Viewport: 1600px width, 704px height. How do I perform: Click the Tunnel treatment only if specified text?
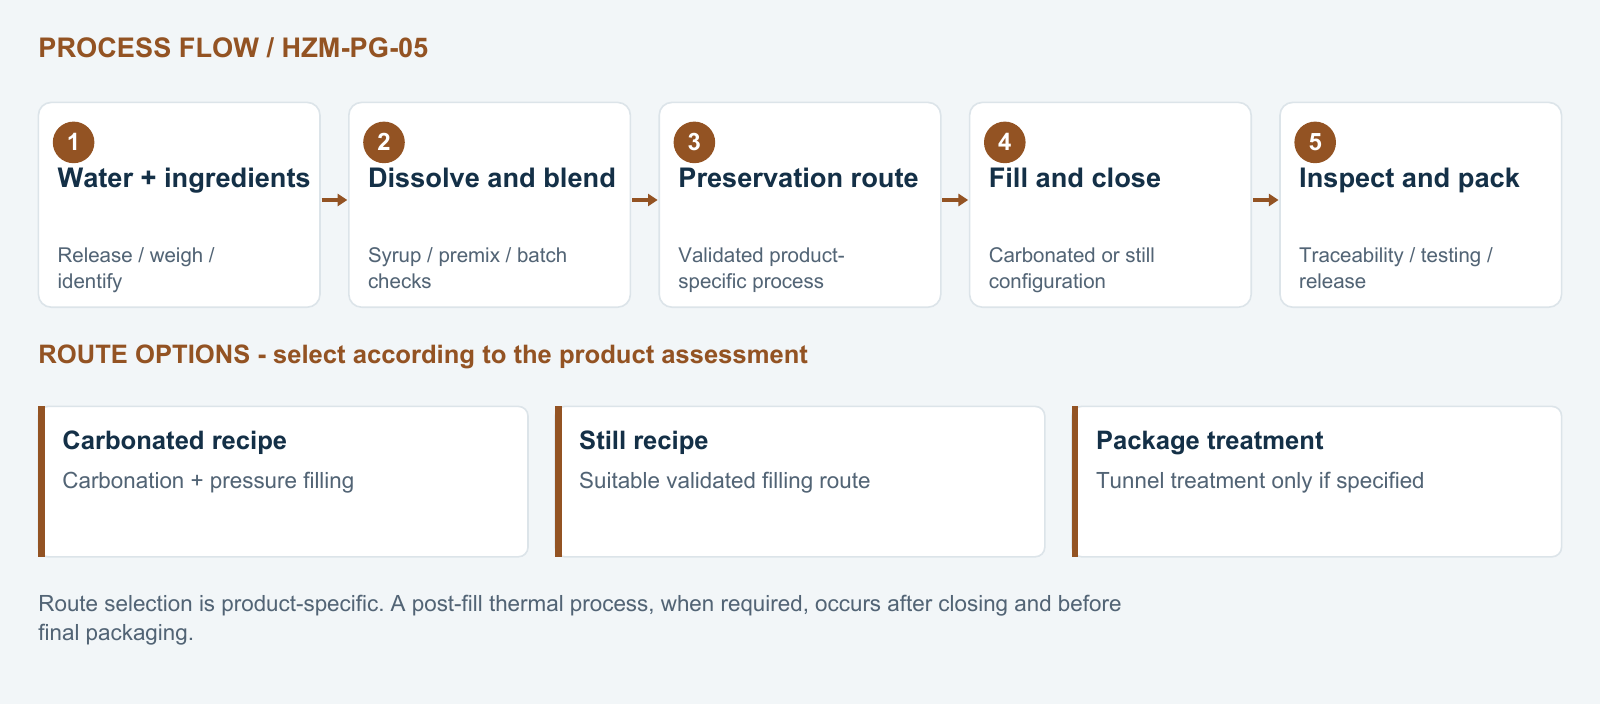[1260, 481]
